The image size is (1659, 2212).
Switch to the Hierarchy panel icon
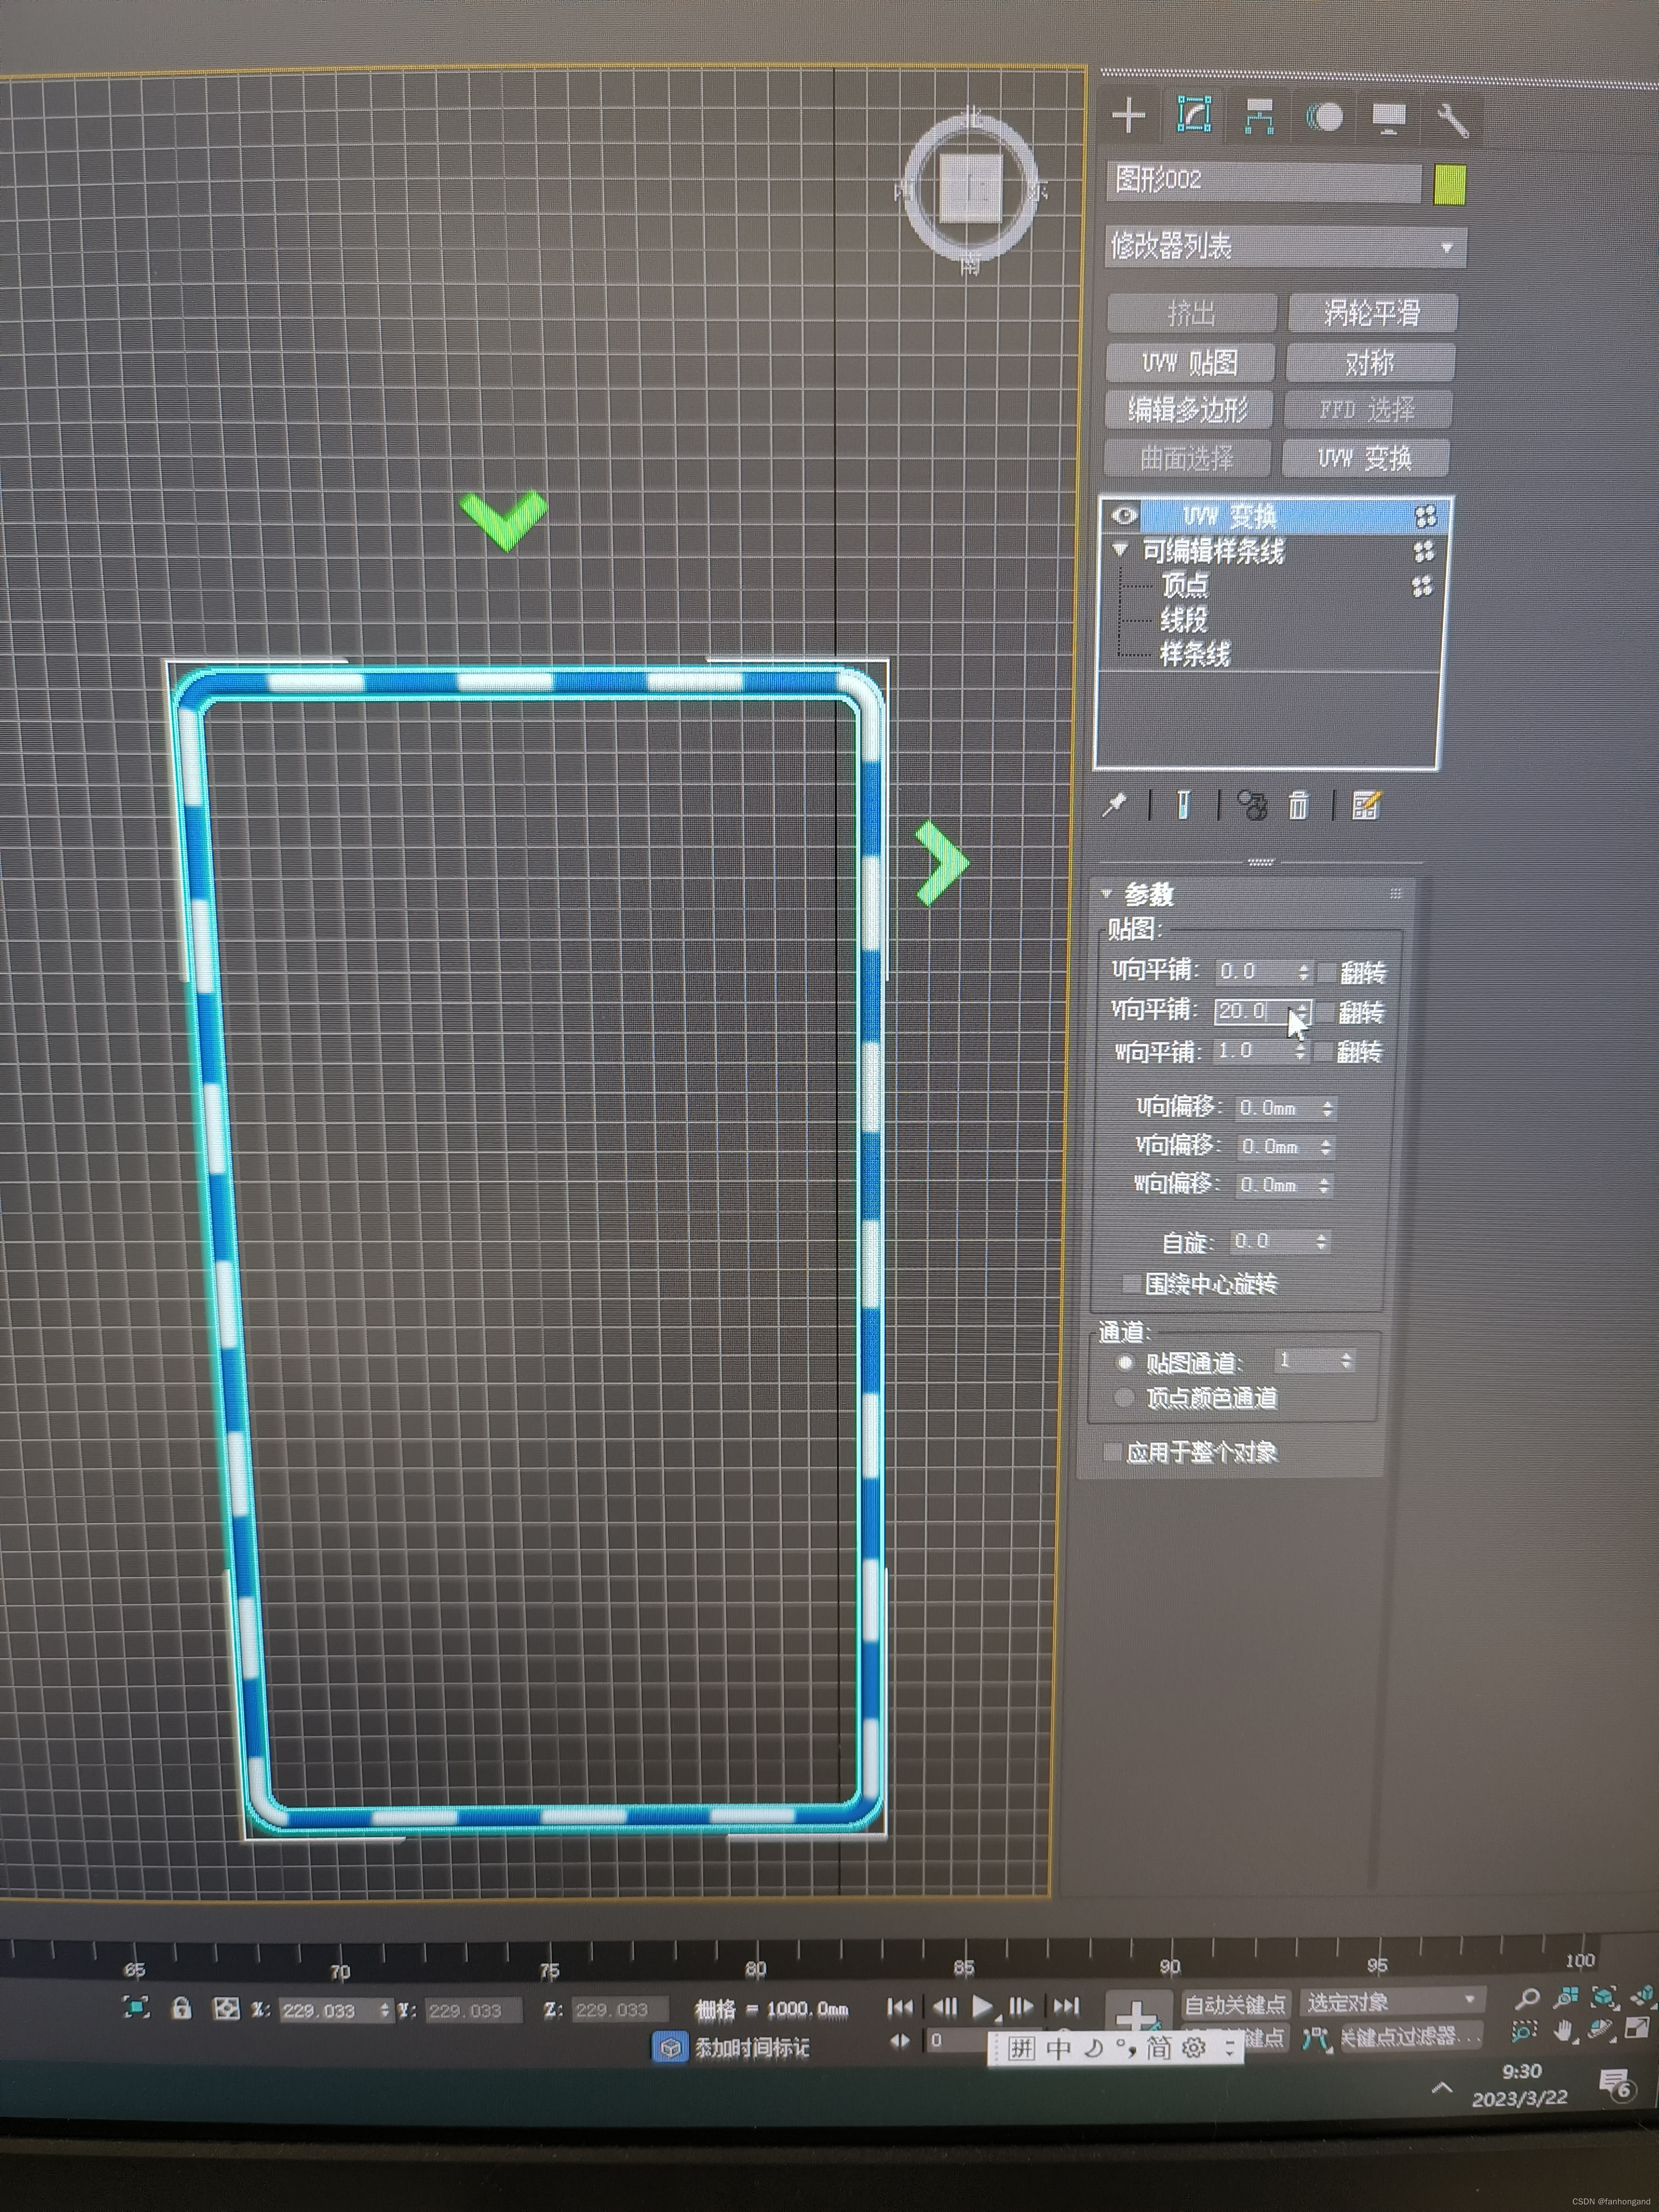click(1259, 117)
